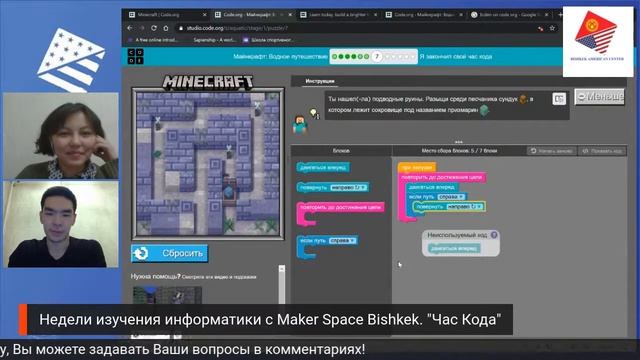This screenshot has width=640, height=360.
Task: Select 'двигаться вперед' block inside the repeat loop
Action: (431, 187)
